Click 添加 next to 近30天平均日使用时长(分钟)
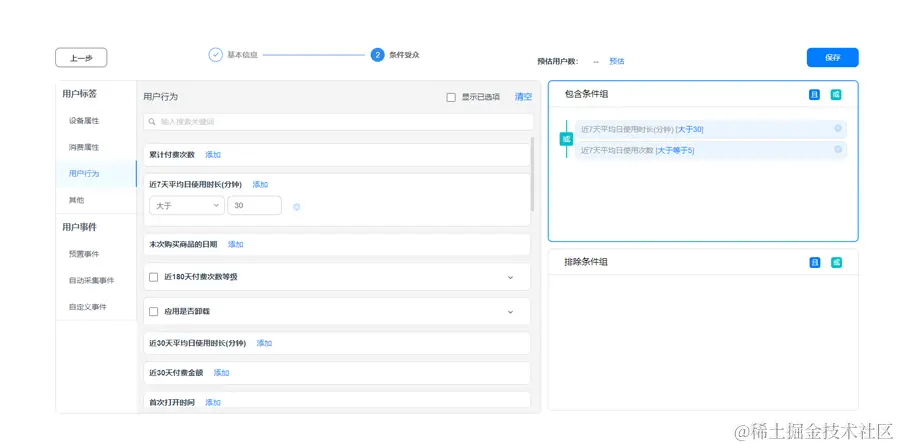The height and width of the screenshot is (448, 900). point(264,343)
